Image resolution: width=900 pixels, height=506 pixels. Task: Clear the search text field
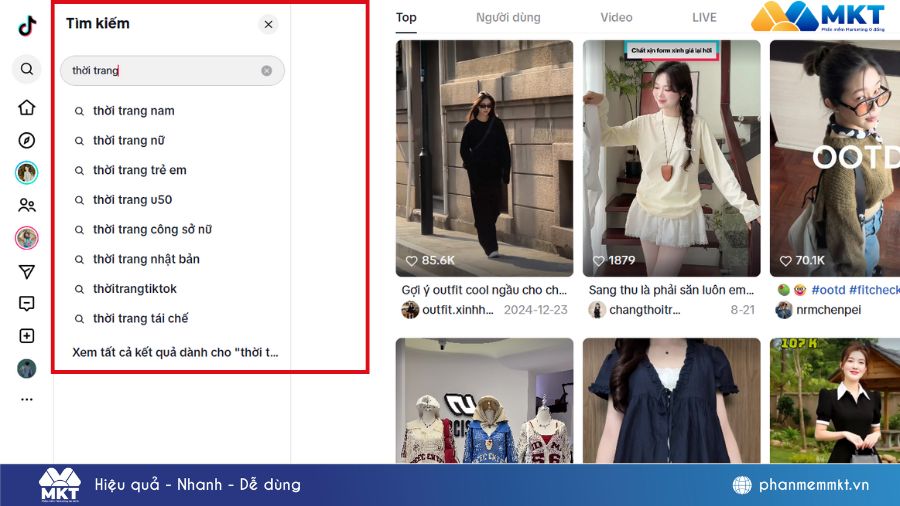pos(267,71)
